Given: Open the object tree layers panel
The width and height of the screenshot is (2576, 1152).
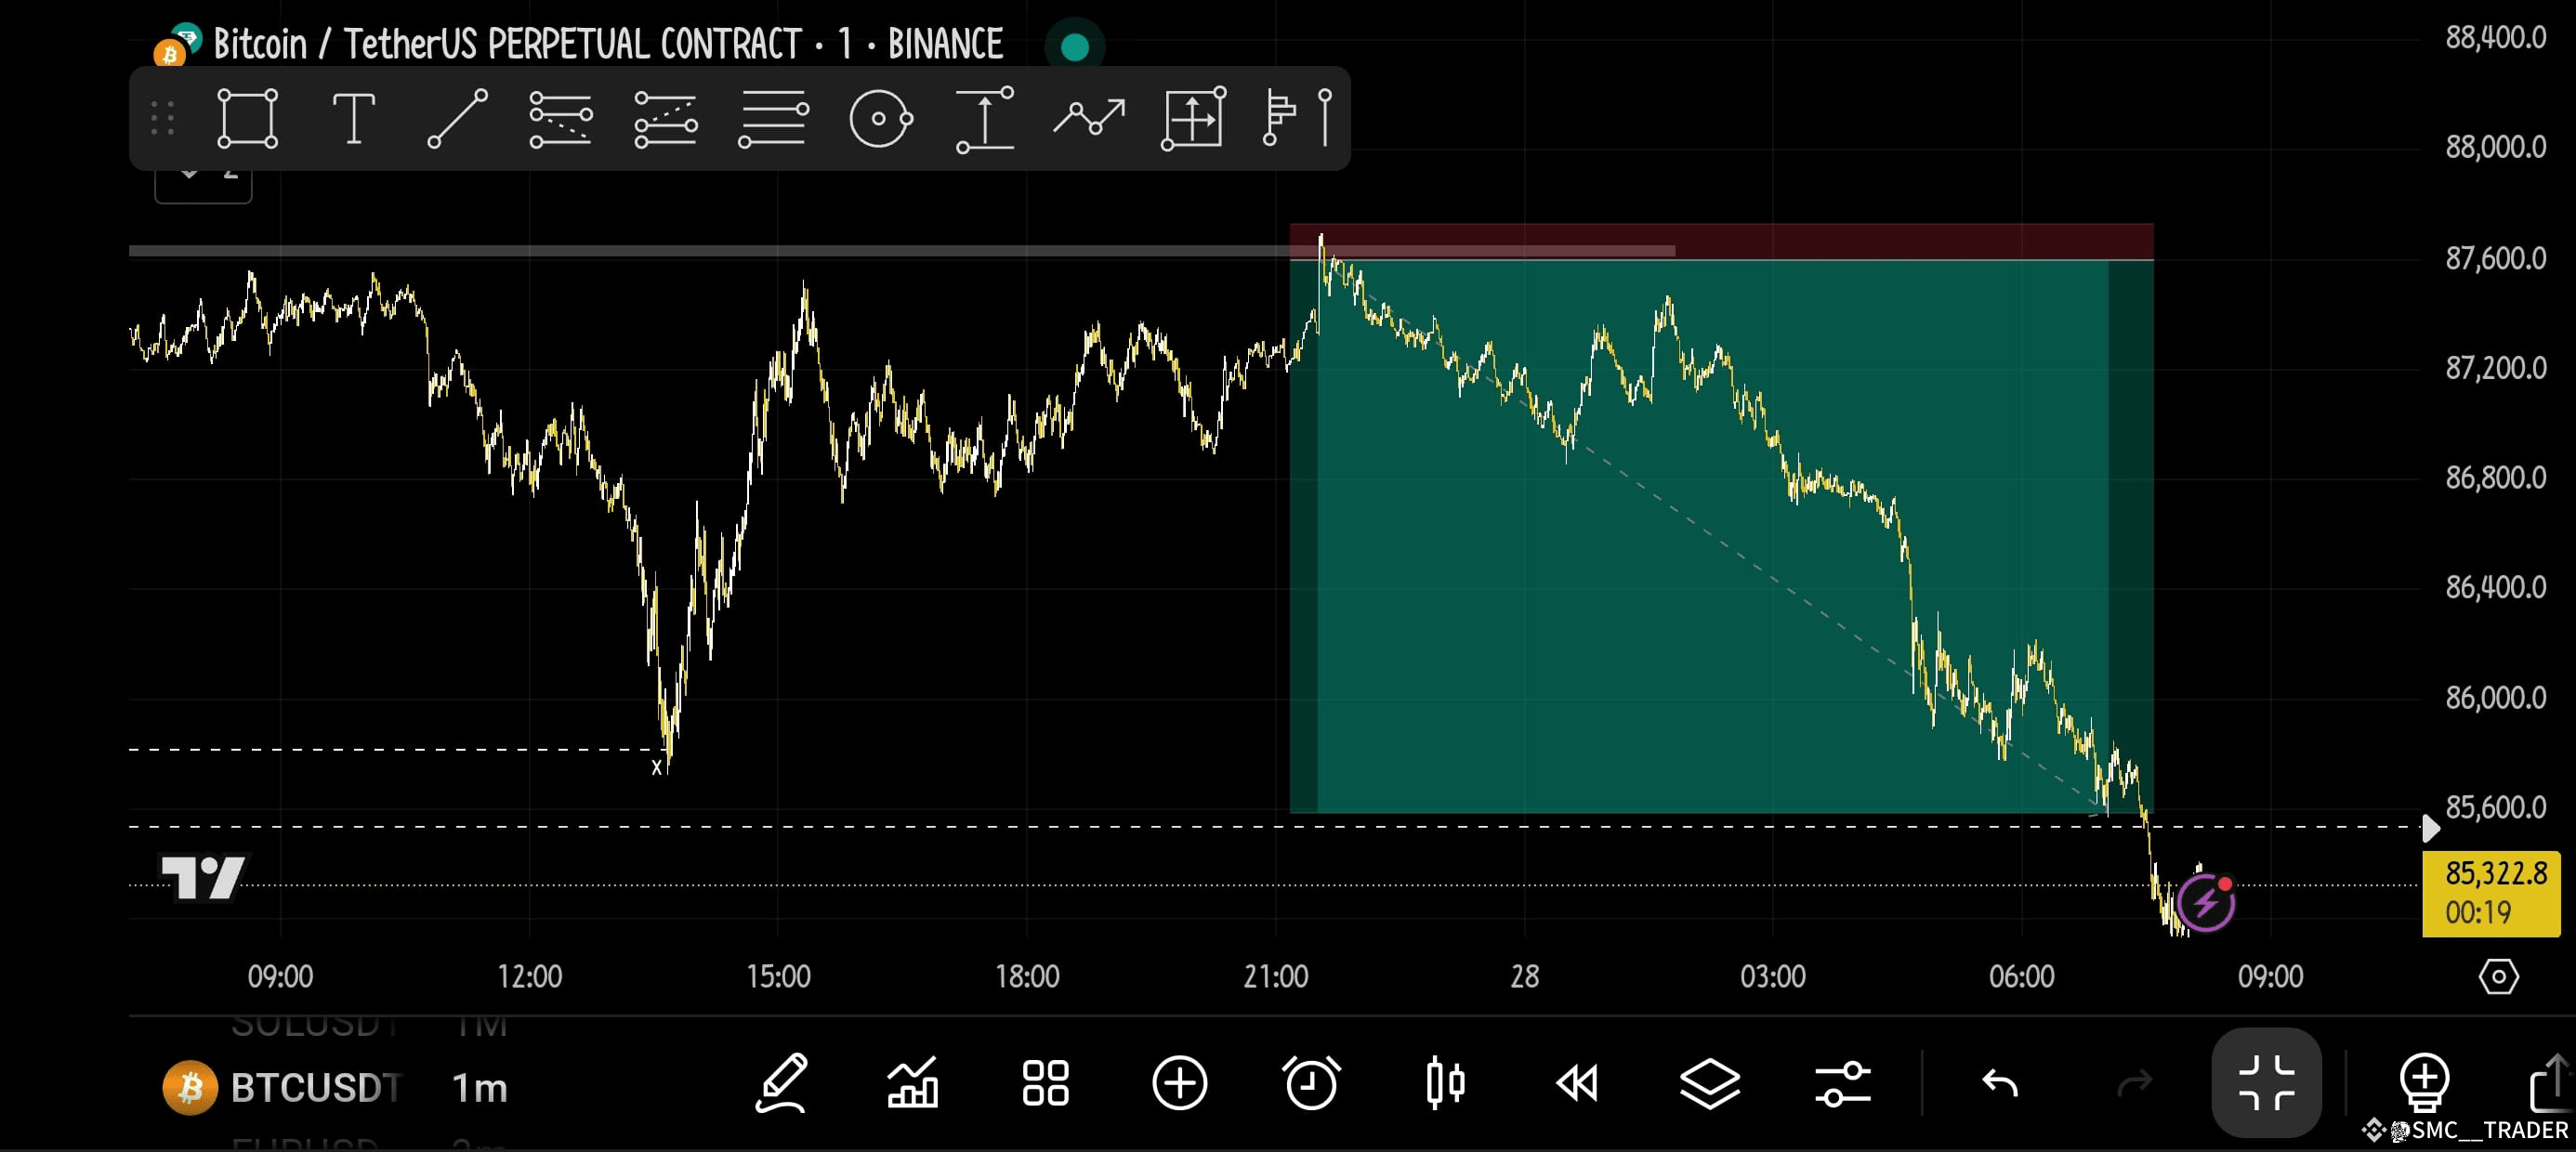Looking at the screenshot, I should pyautogui.click(x=1709, y=1085).
